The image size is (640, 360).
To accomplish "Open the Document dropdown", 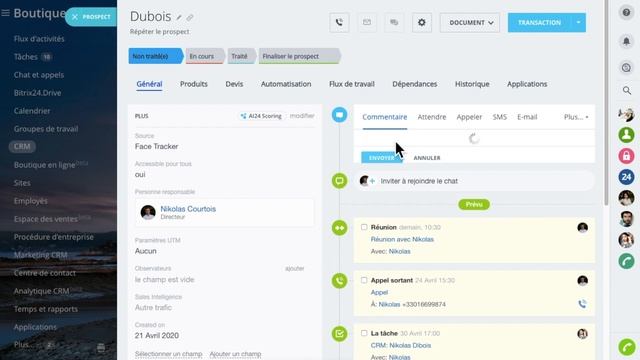I will (x=470, y=22).
